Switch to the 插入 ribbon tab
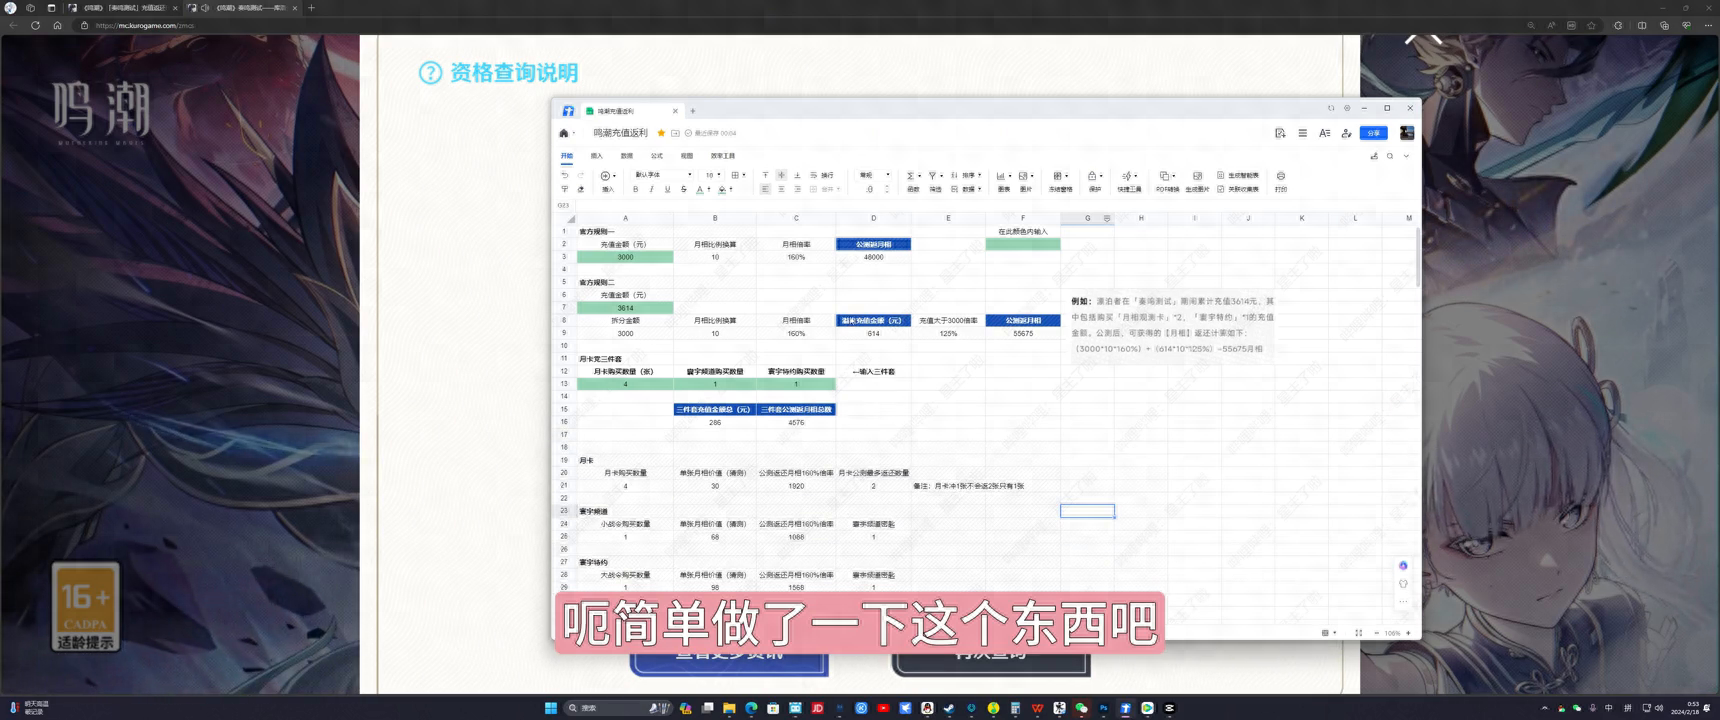Viewport: 1720px width, 720px height. click(x=597, y=156)
